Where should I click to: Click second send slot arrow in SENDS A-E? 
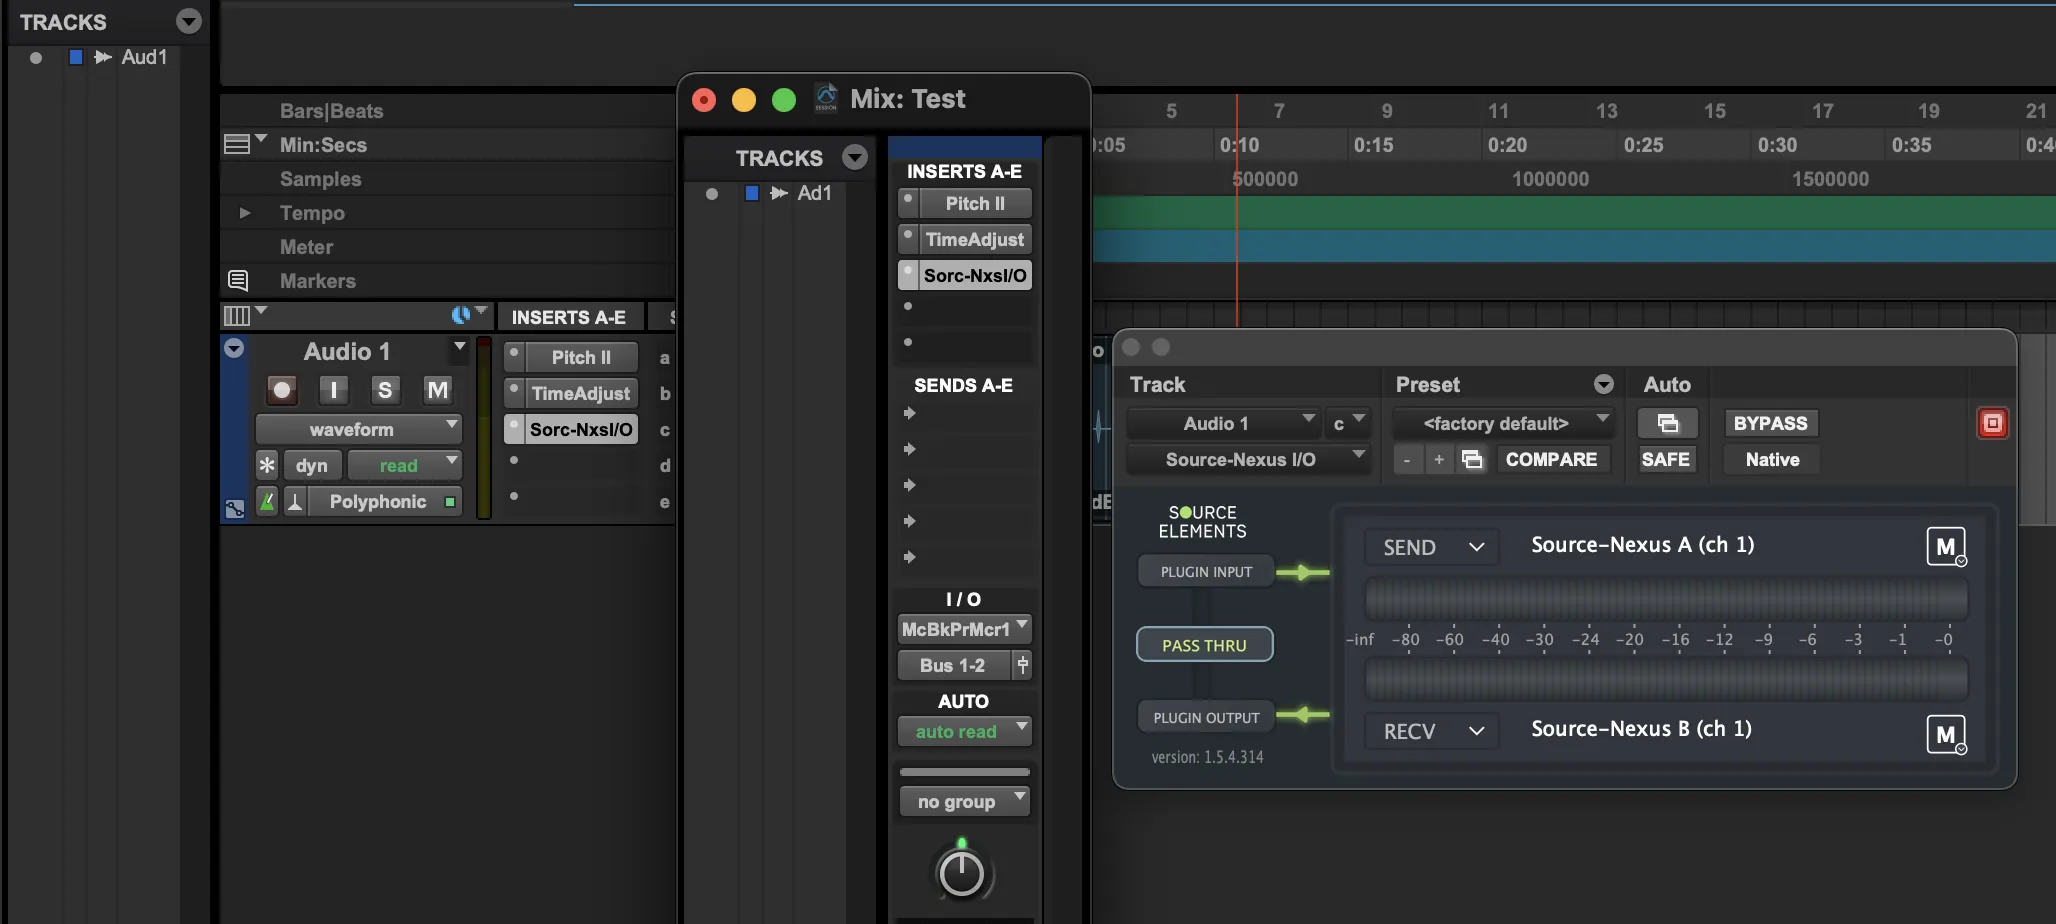click(909, 449)
